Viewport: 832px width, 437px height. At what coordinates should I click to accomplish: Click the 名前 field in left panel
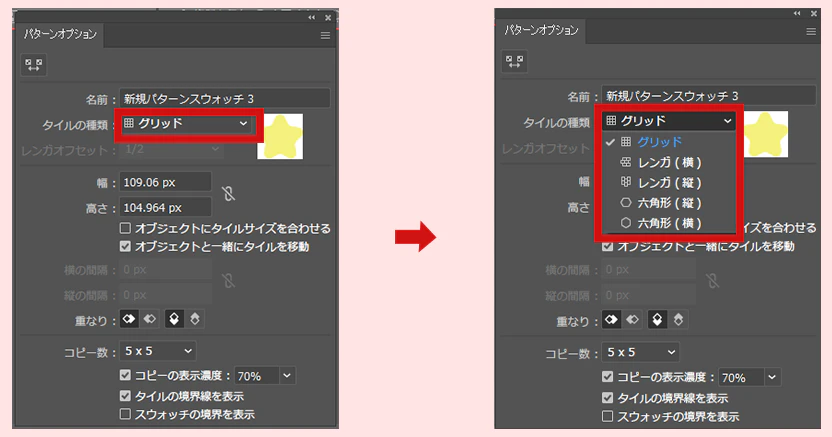225,99
